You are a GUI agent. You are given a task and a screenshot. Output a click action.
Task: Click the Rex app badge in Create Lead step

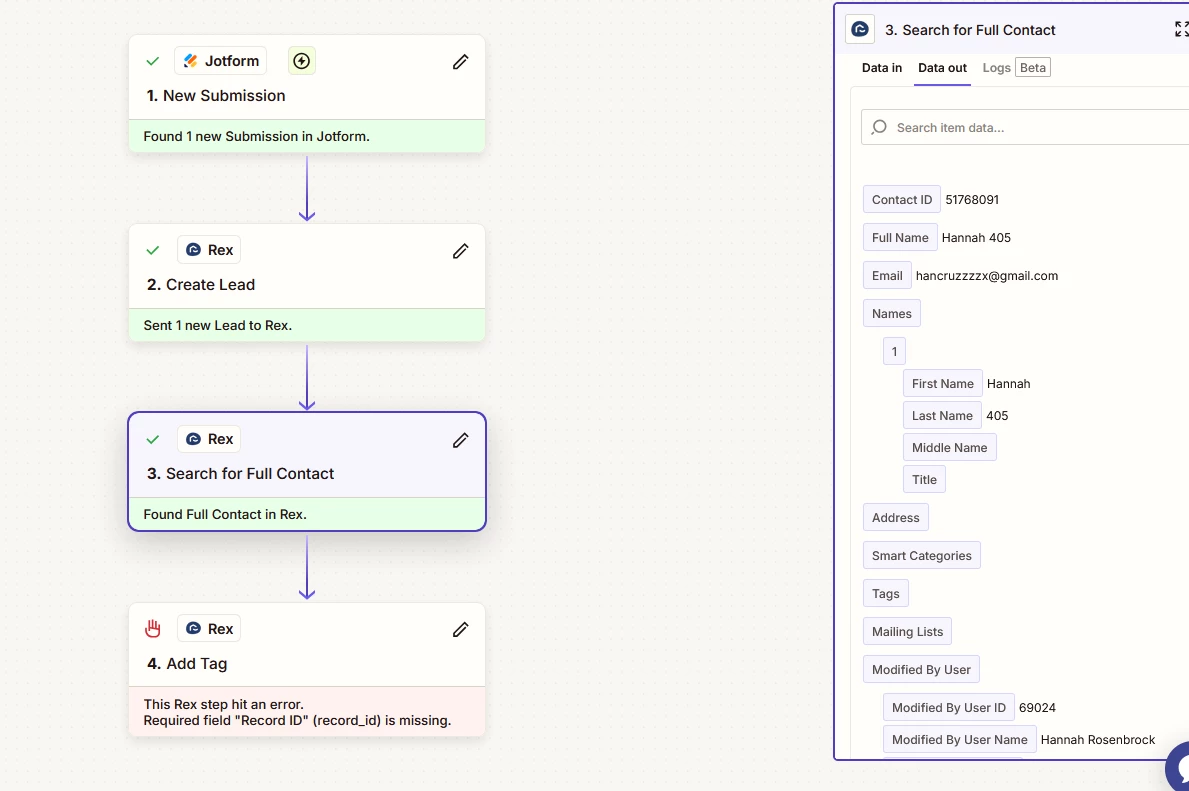pos(209,250)
